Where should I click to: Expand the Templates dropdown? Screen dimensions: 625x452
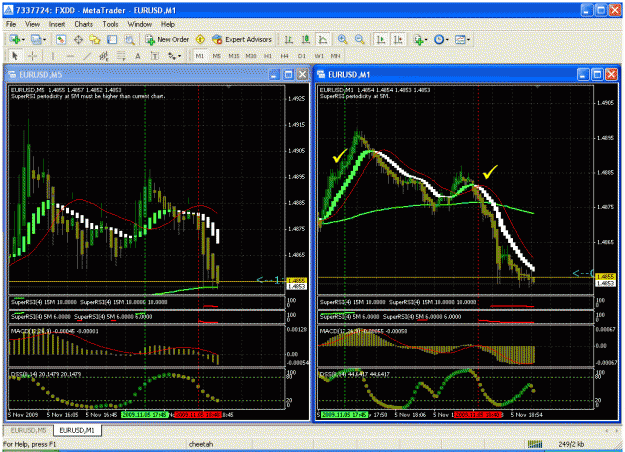468,40
